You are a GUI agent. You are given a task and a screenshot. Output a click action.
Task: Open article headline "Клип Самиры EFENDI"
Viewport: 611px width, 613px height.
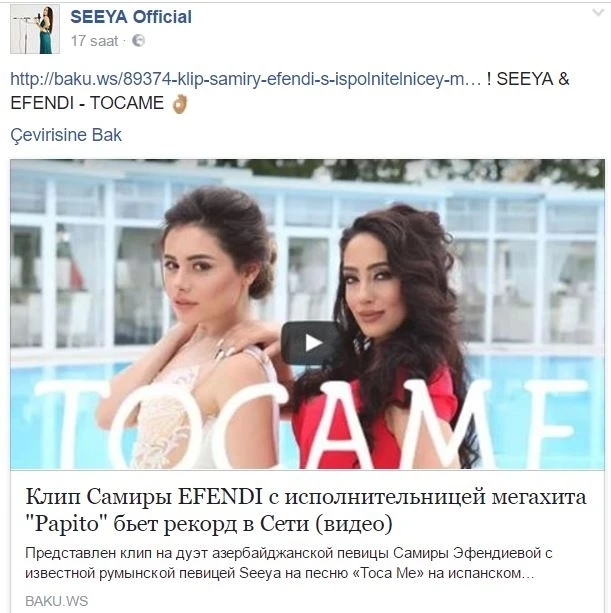[306, 497]
